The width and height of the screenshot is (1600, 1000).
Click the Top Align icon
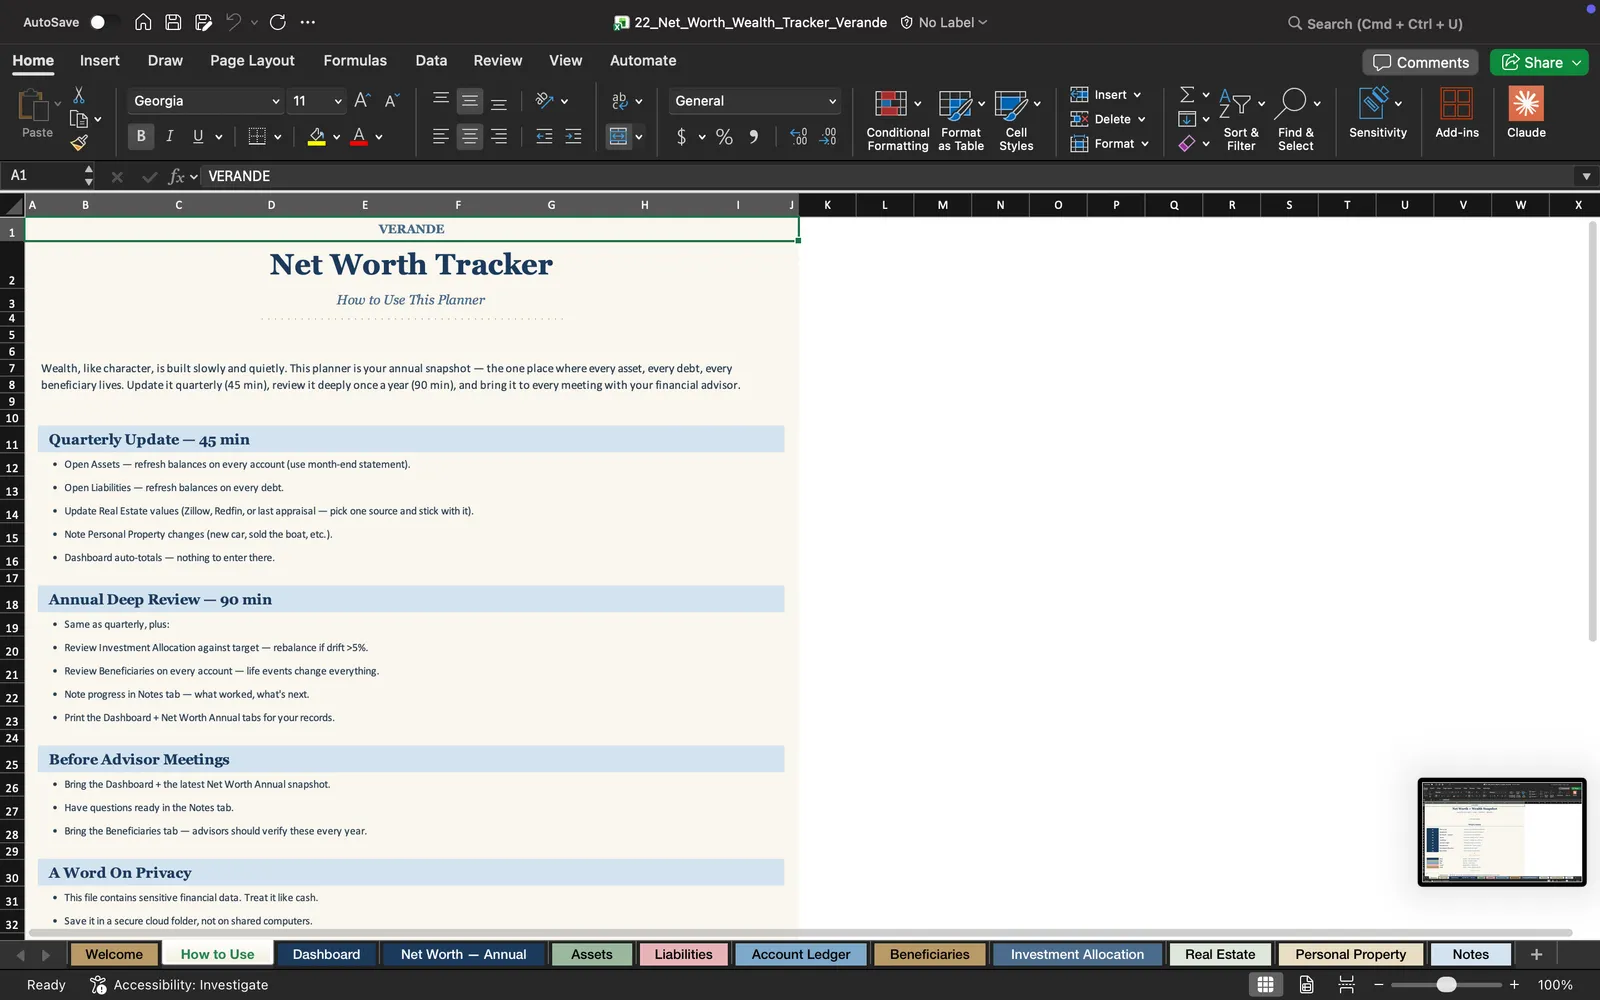click(440, 101)
